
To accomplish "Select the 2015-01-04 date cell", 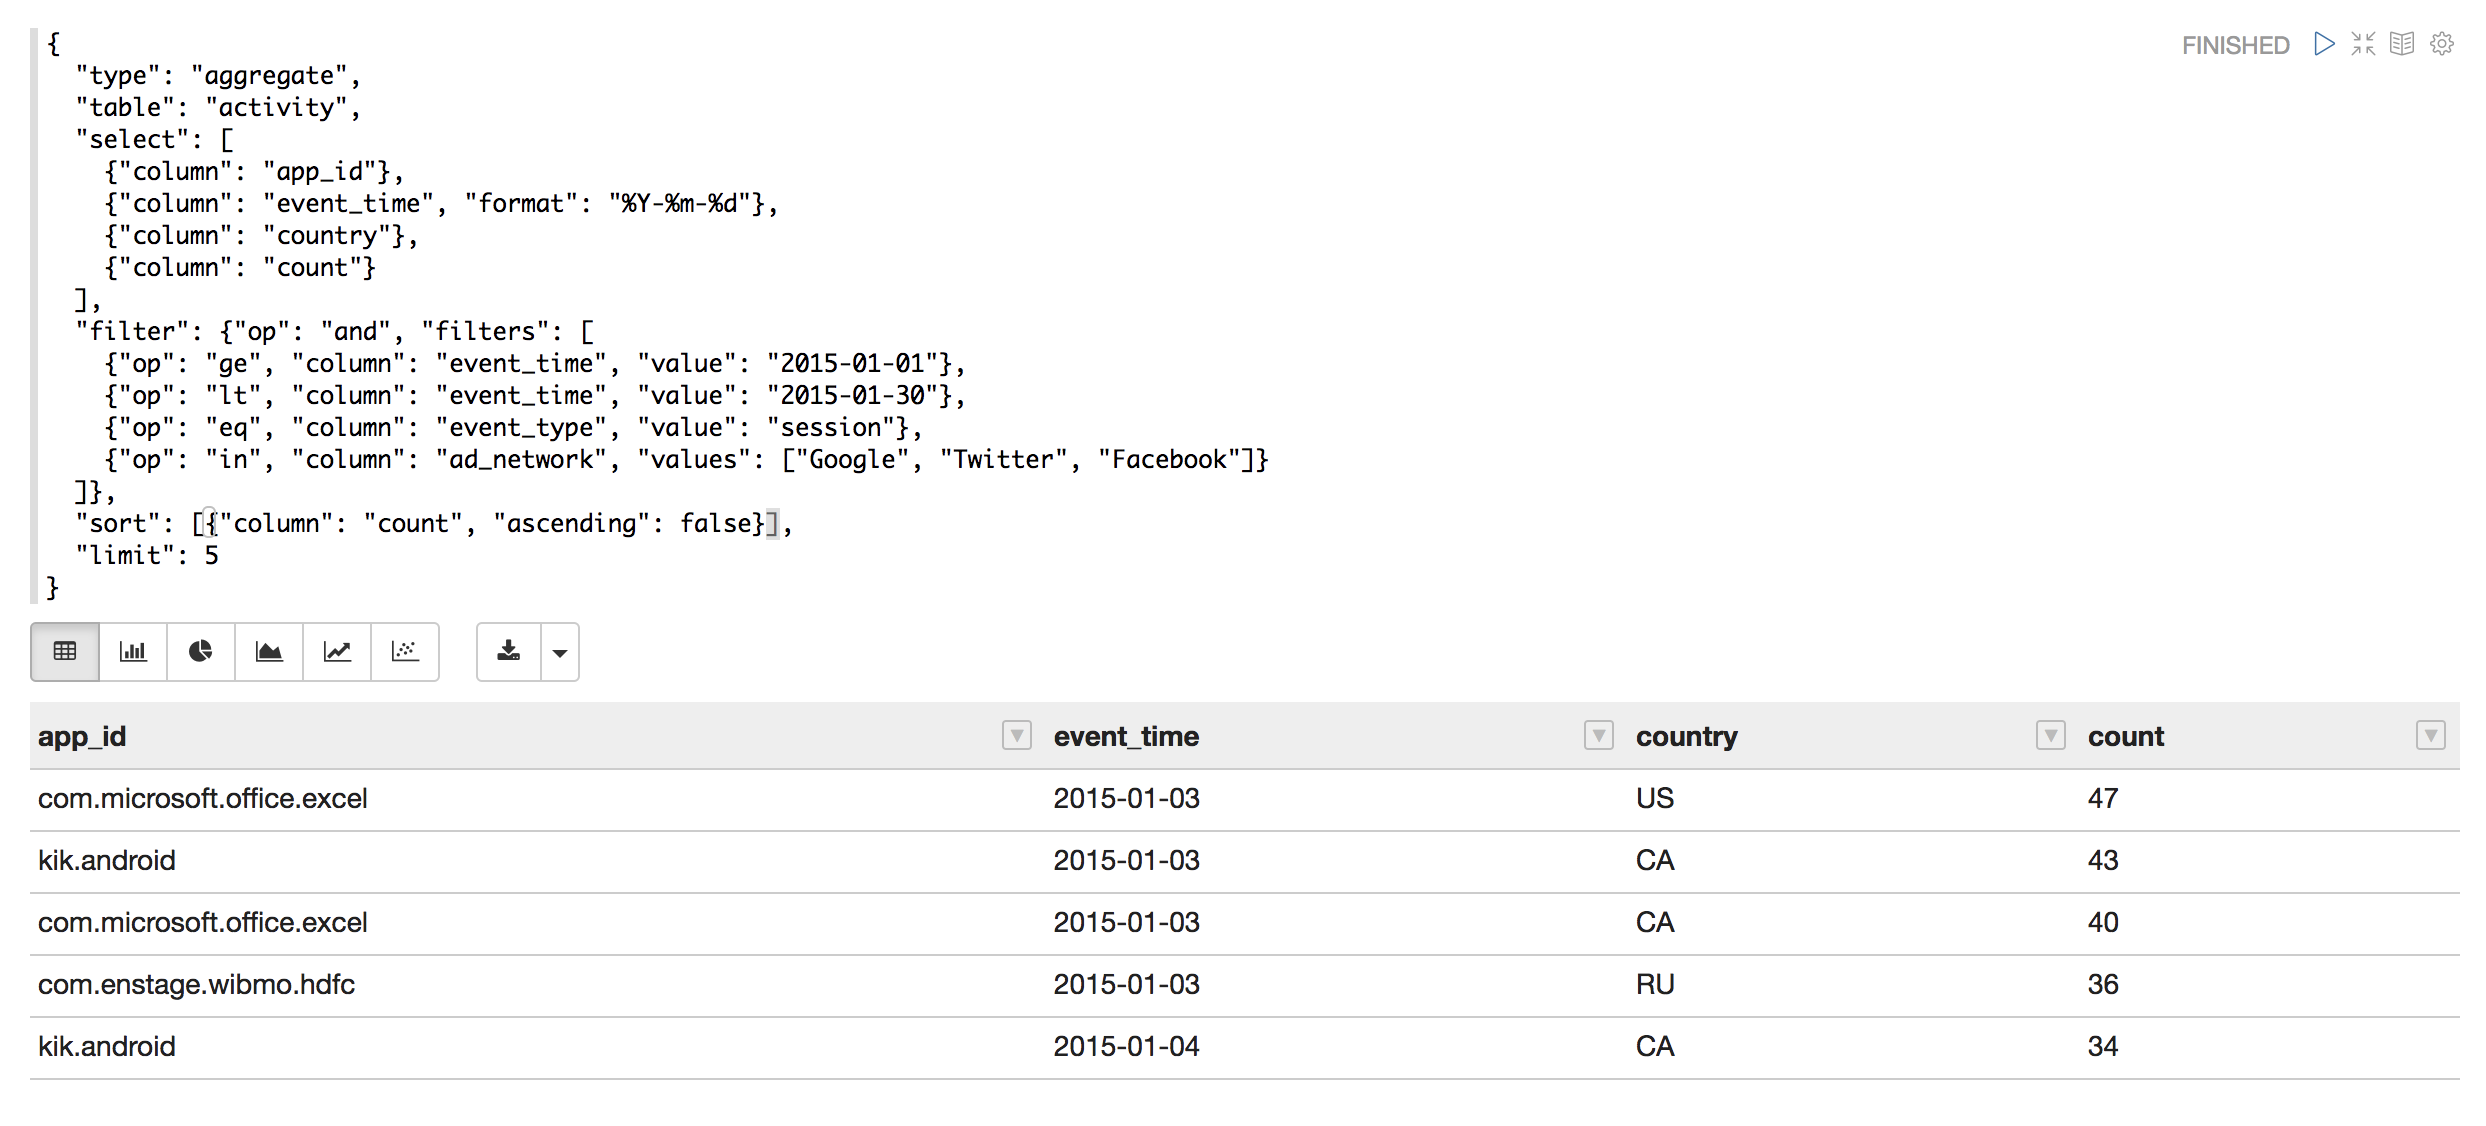I will (1126, 1047).
